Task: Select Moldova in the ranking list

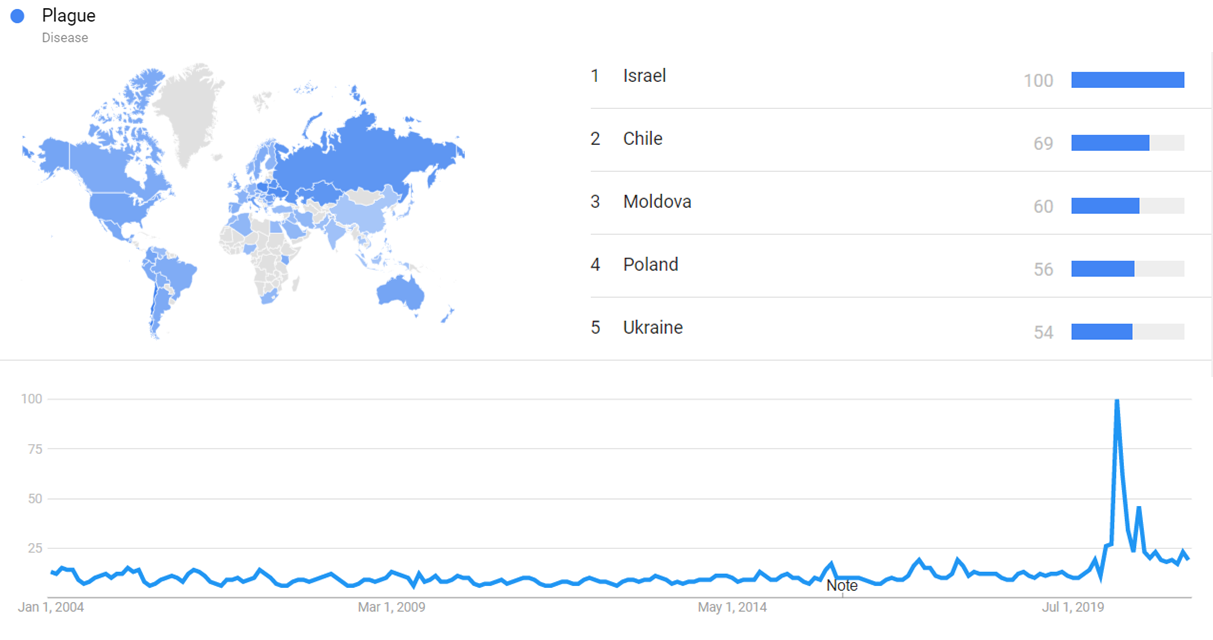Action: pos(657,202)
